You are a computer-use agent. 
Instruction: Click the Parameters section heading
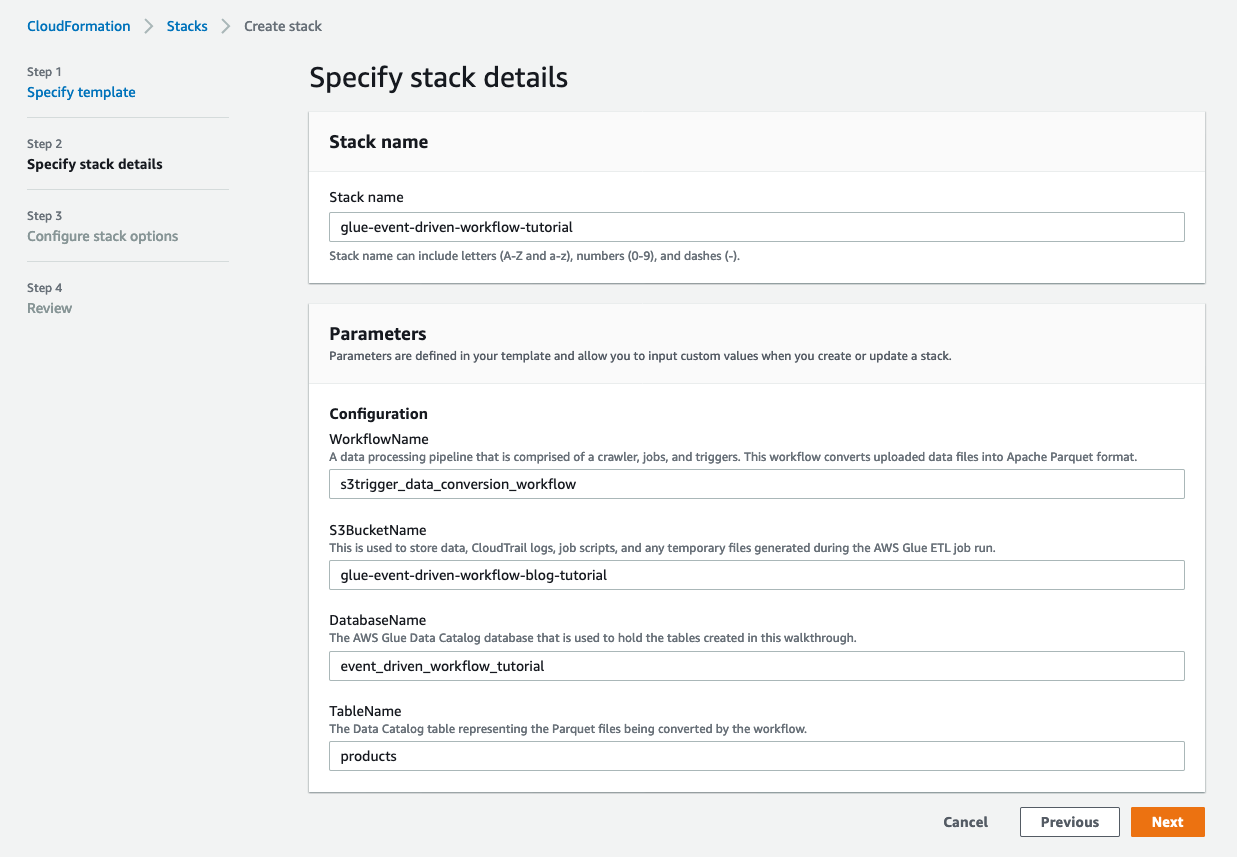pyautogui.click(x=377, y=334)
